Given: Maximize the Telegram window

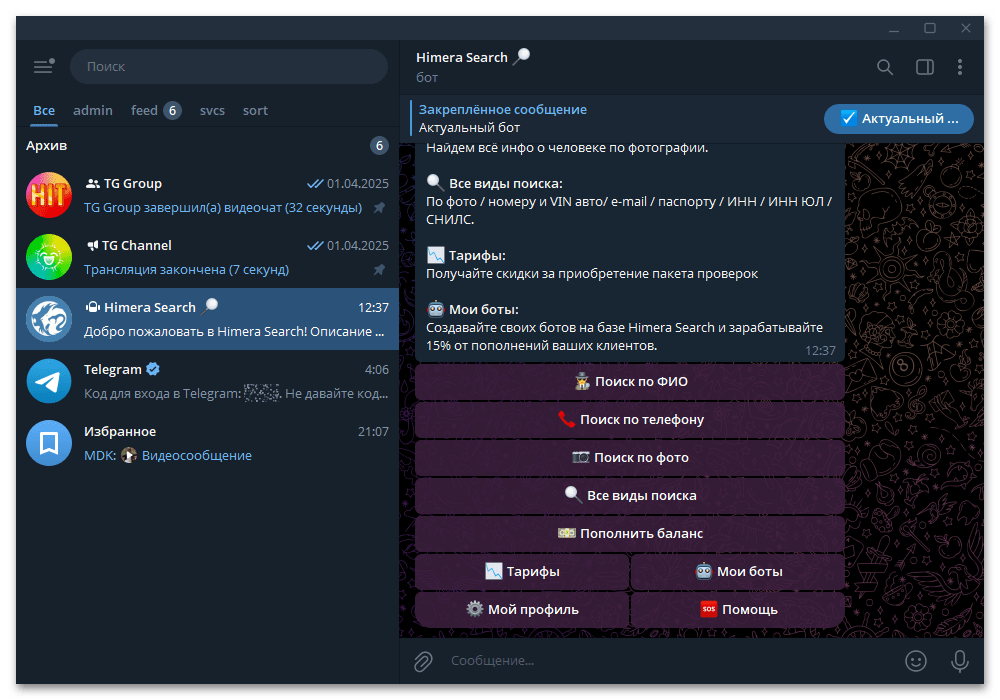Looking at the screenshot, I should [930, 28].
